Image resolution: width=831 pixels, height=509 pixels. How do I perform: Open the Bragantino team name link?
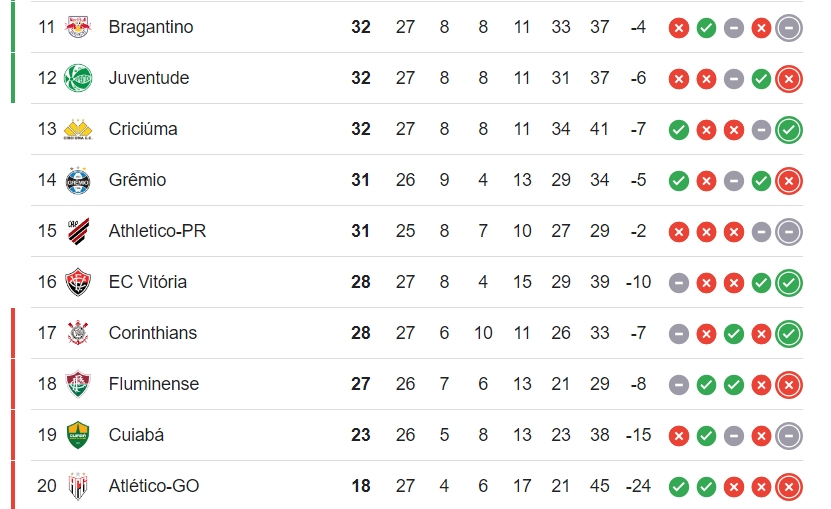click(151, 27)
